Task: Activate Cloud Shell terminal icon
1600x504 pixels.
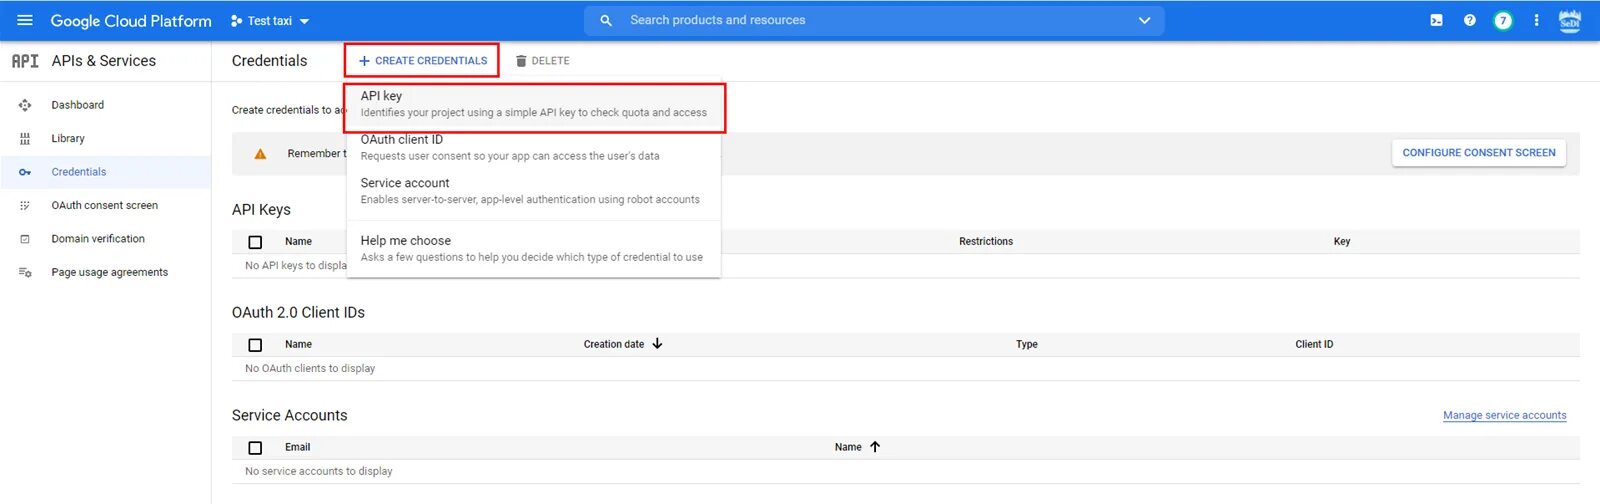Action: [1436, 20]
